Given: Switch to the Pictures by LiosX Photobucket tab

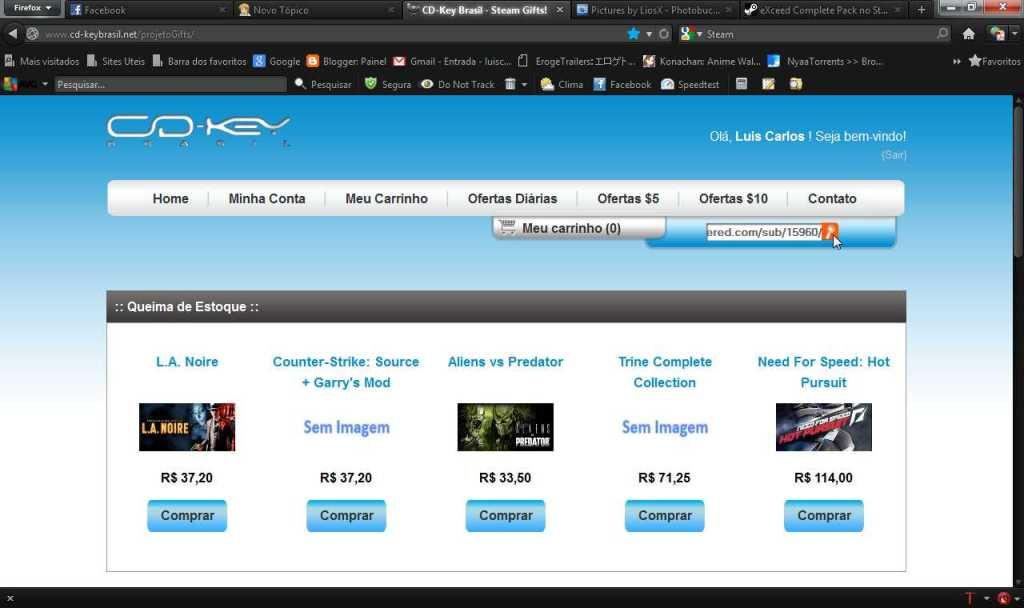Looking at the screenshot, I should [x=654, y=10].
